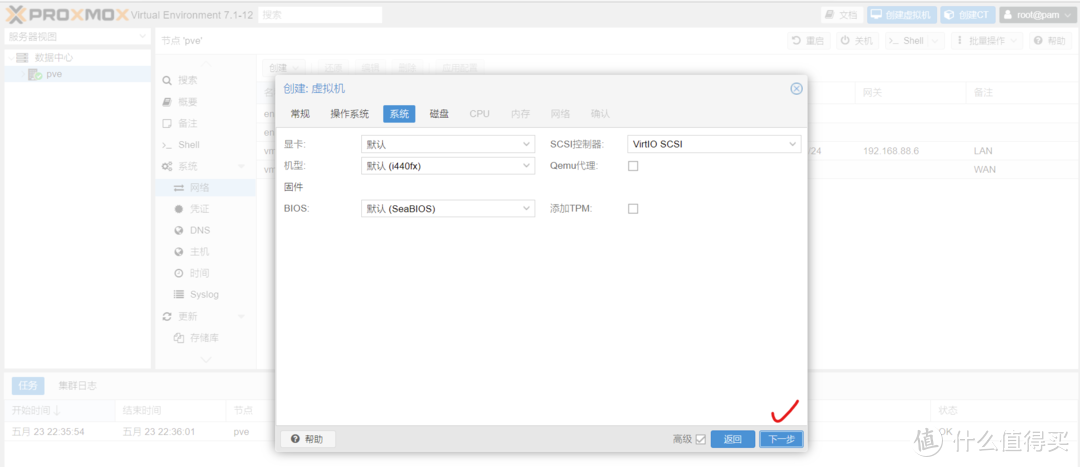Switch to the 磁盘 tab
Viewport: 1080px width, 467px height.
coord(439,114)
